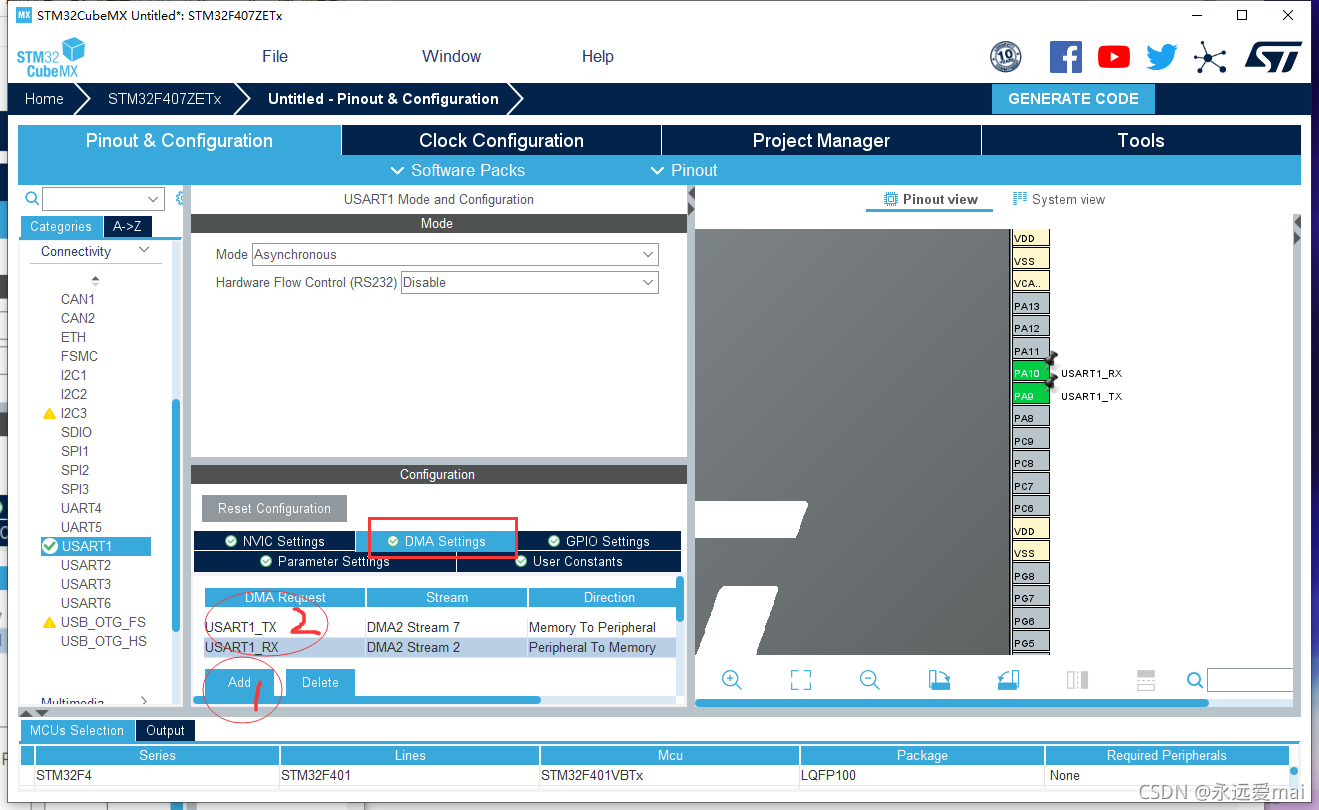Zoom out of the pinout view
Screen dimensions: 1319x810
pyautogui.click(x=870, y=680)
